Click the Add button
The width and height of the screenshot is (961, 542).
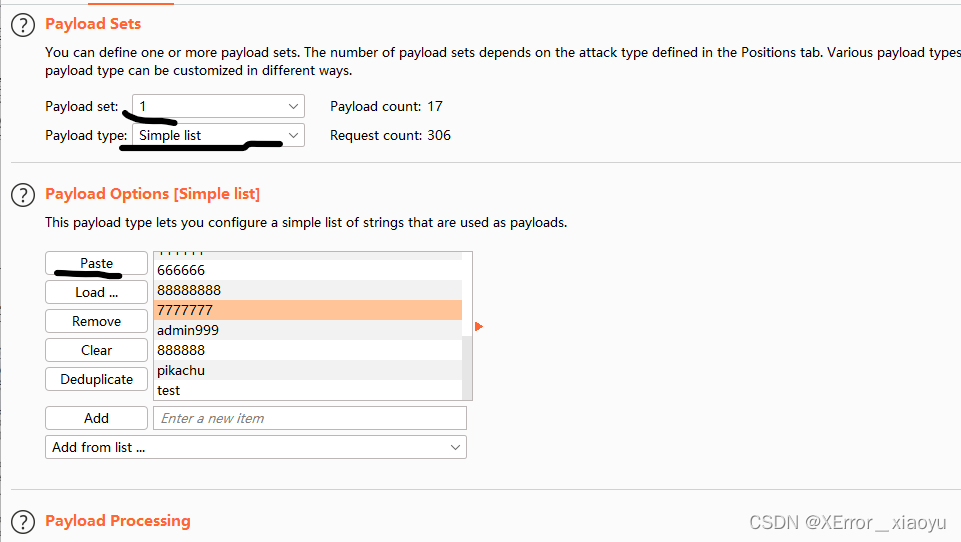96,418
